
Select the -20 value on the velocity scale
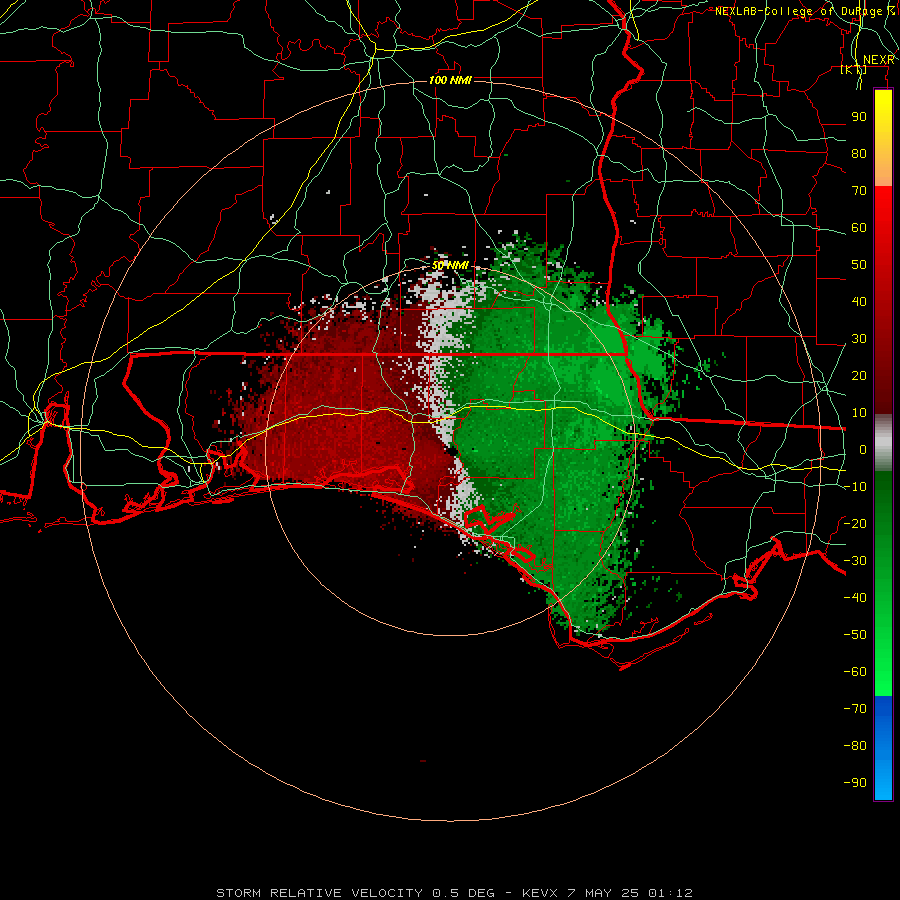point(855,524)
